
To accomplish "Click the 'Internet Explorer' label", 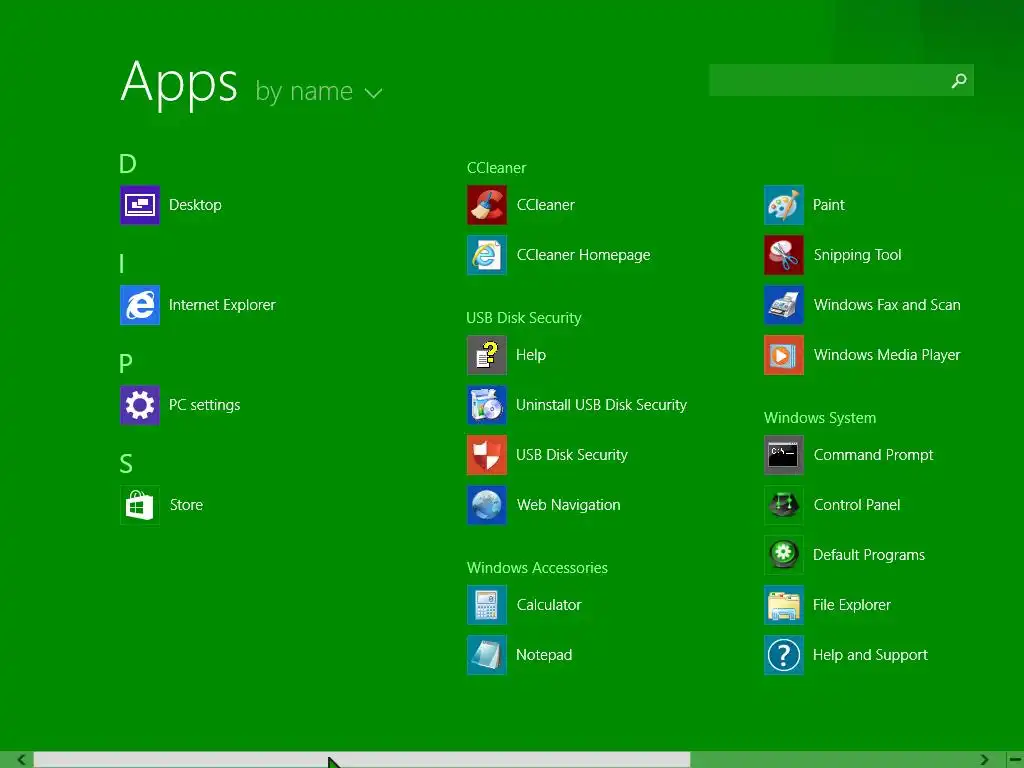I will [222, 305].
